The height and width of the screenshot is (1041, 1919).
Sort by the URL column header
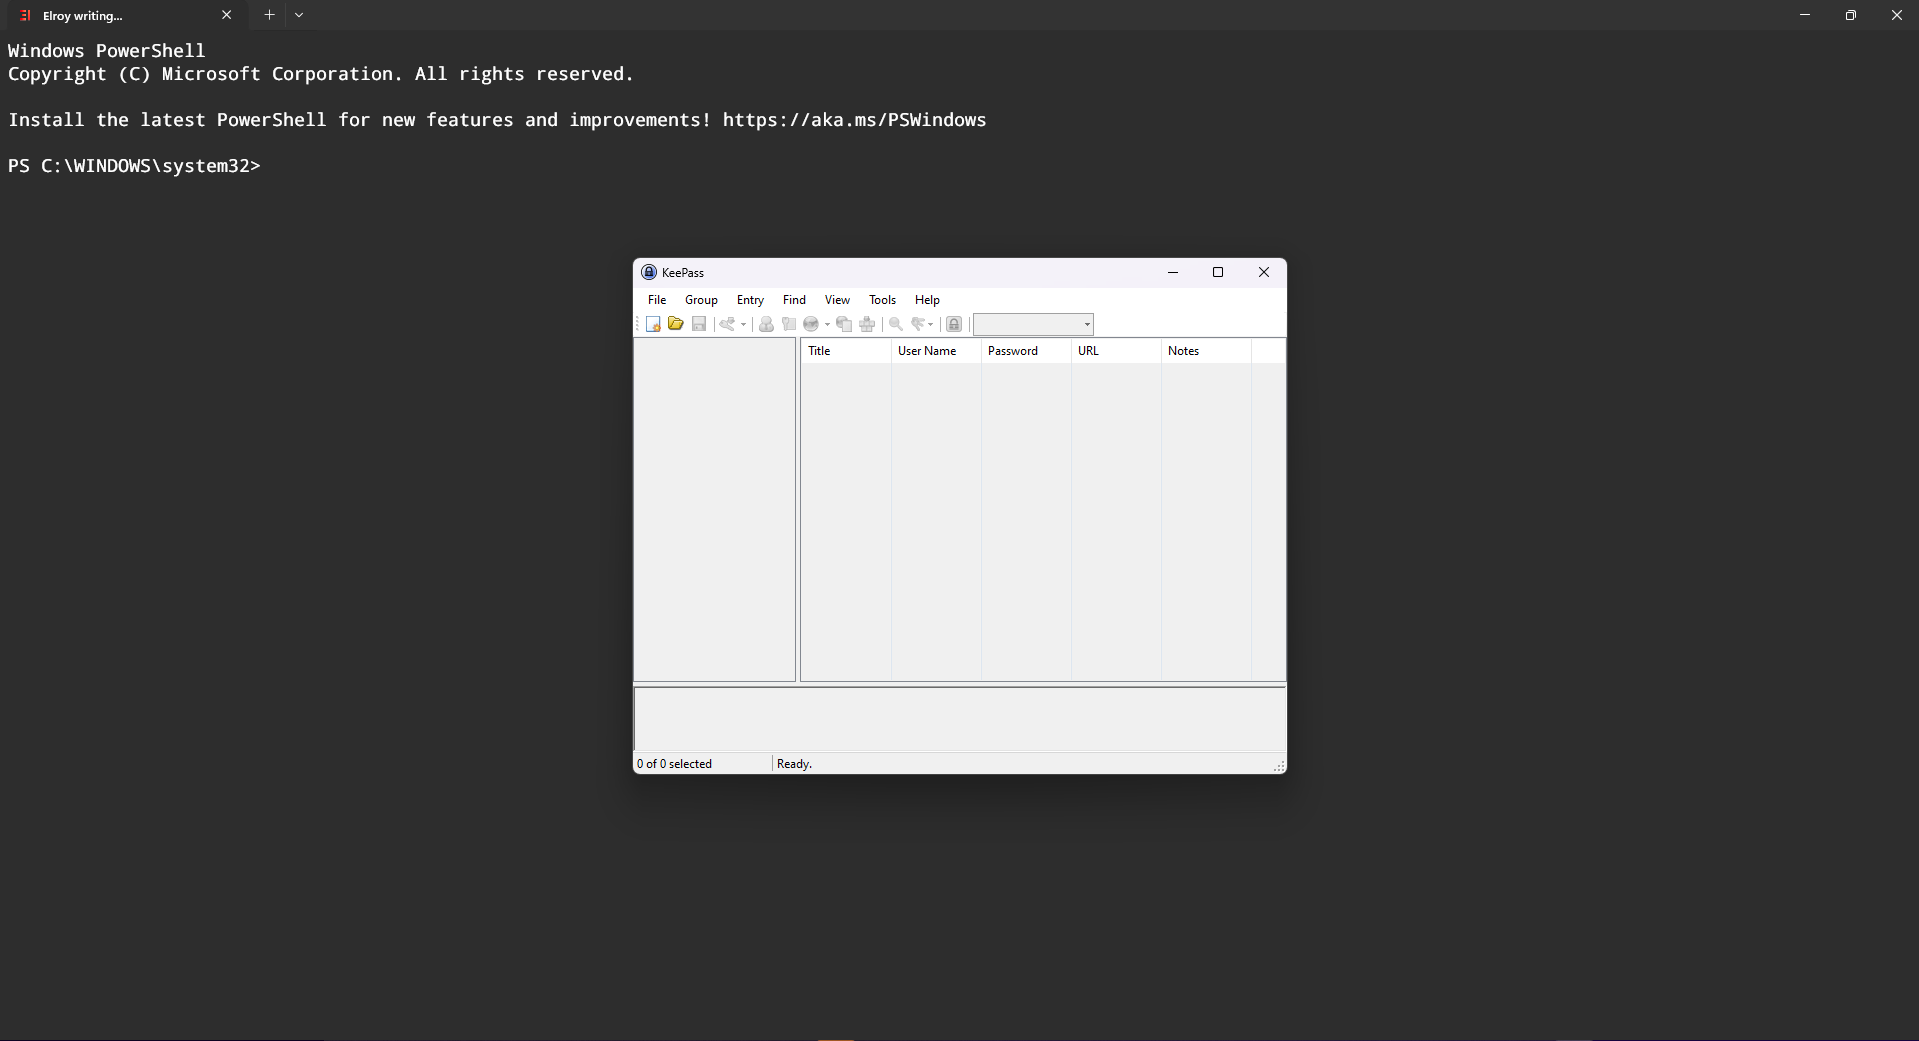coord(1116,351)
